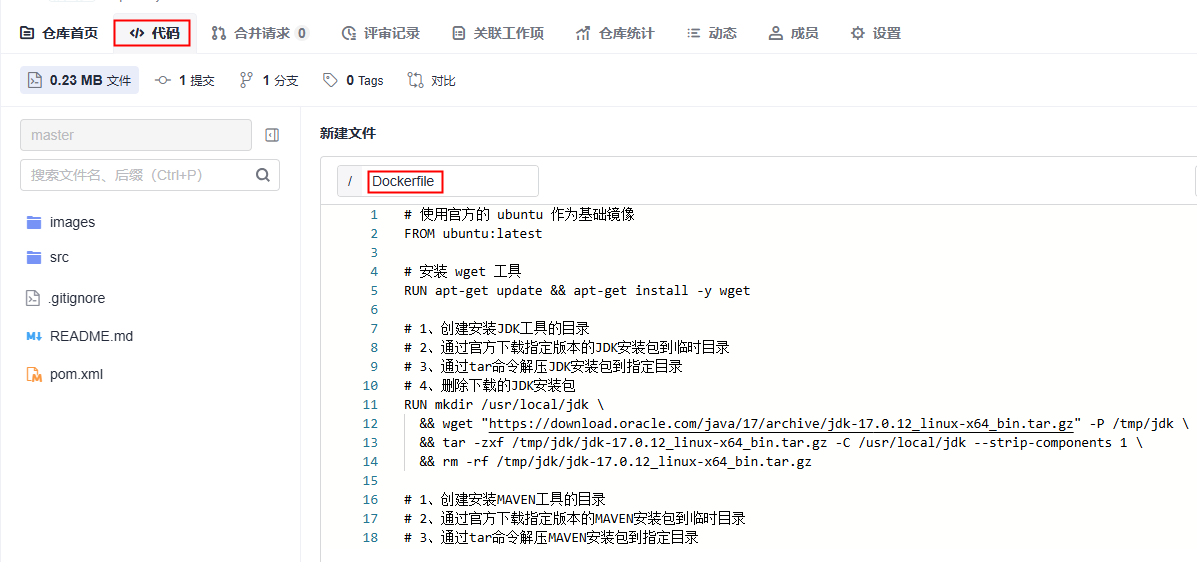This screenshot has height=562, width=1197.
Task: Click the code icon beside 代码
Action: tap(137, 33)
